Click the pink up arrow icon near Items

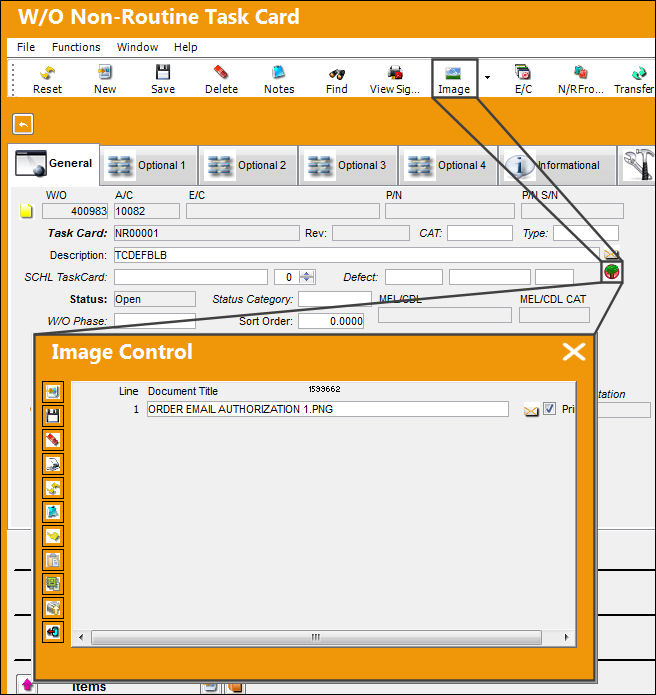point(27,685)
